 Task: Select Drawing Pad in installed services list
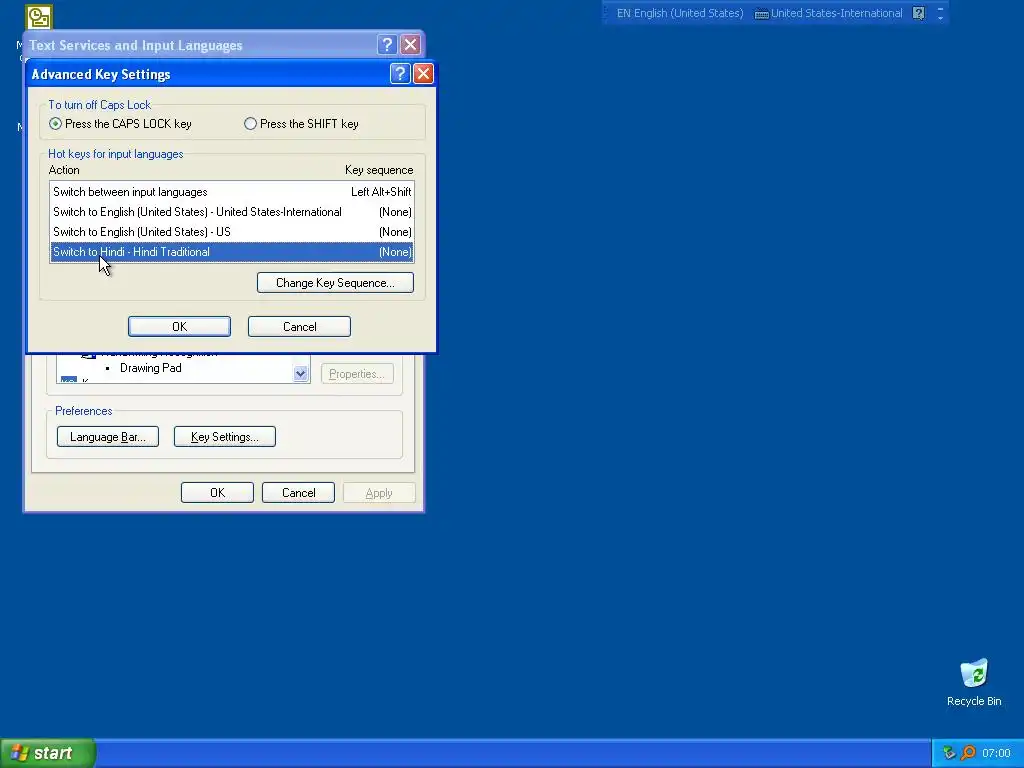(x=151, y=368)
